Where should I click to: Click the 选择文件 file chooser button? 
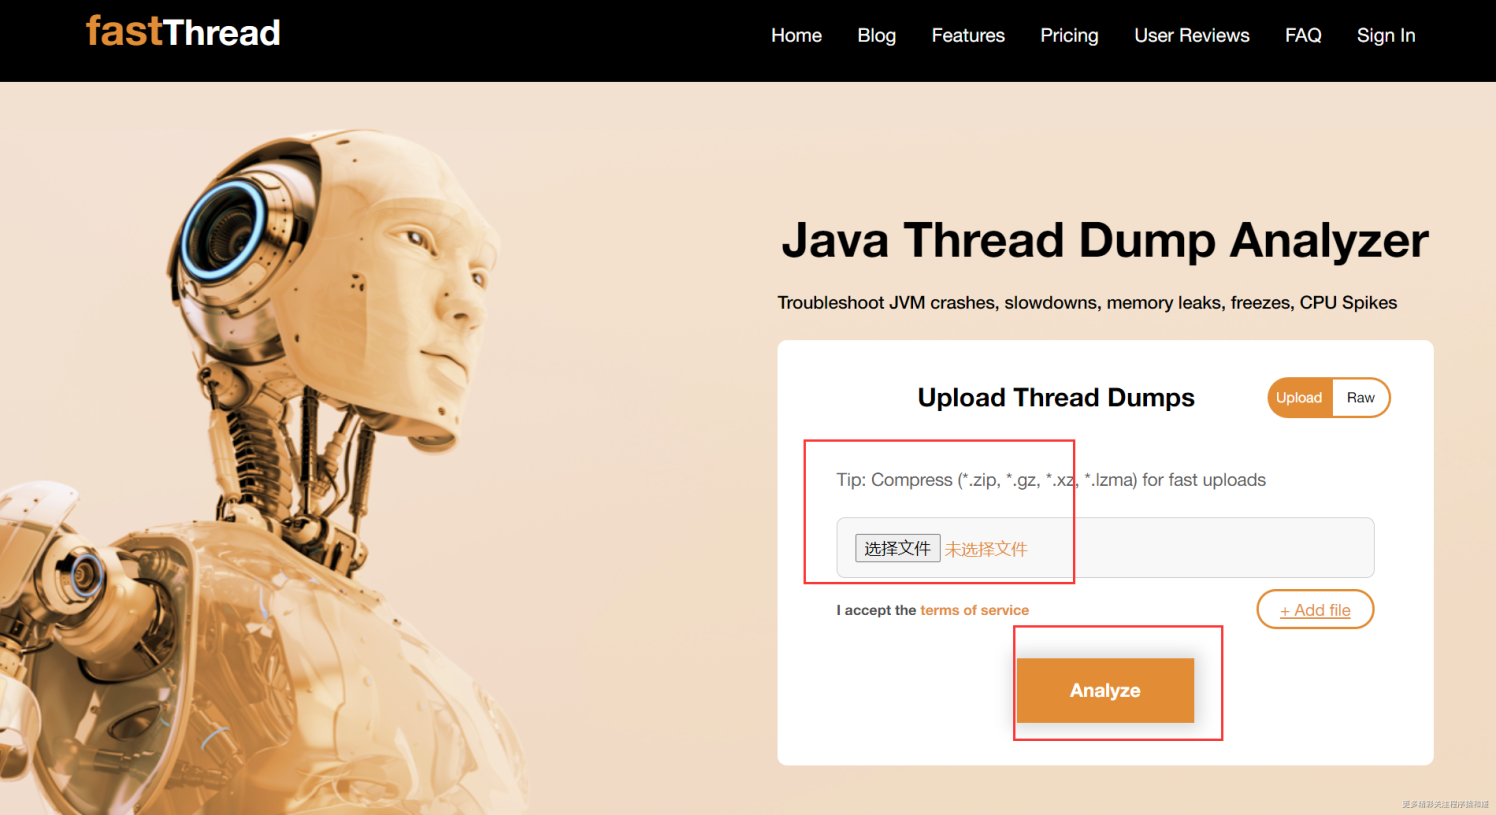[x=897, y=547]
